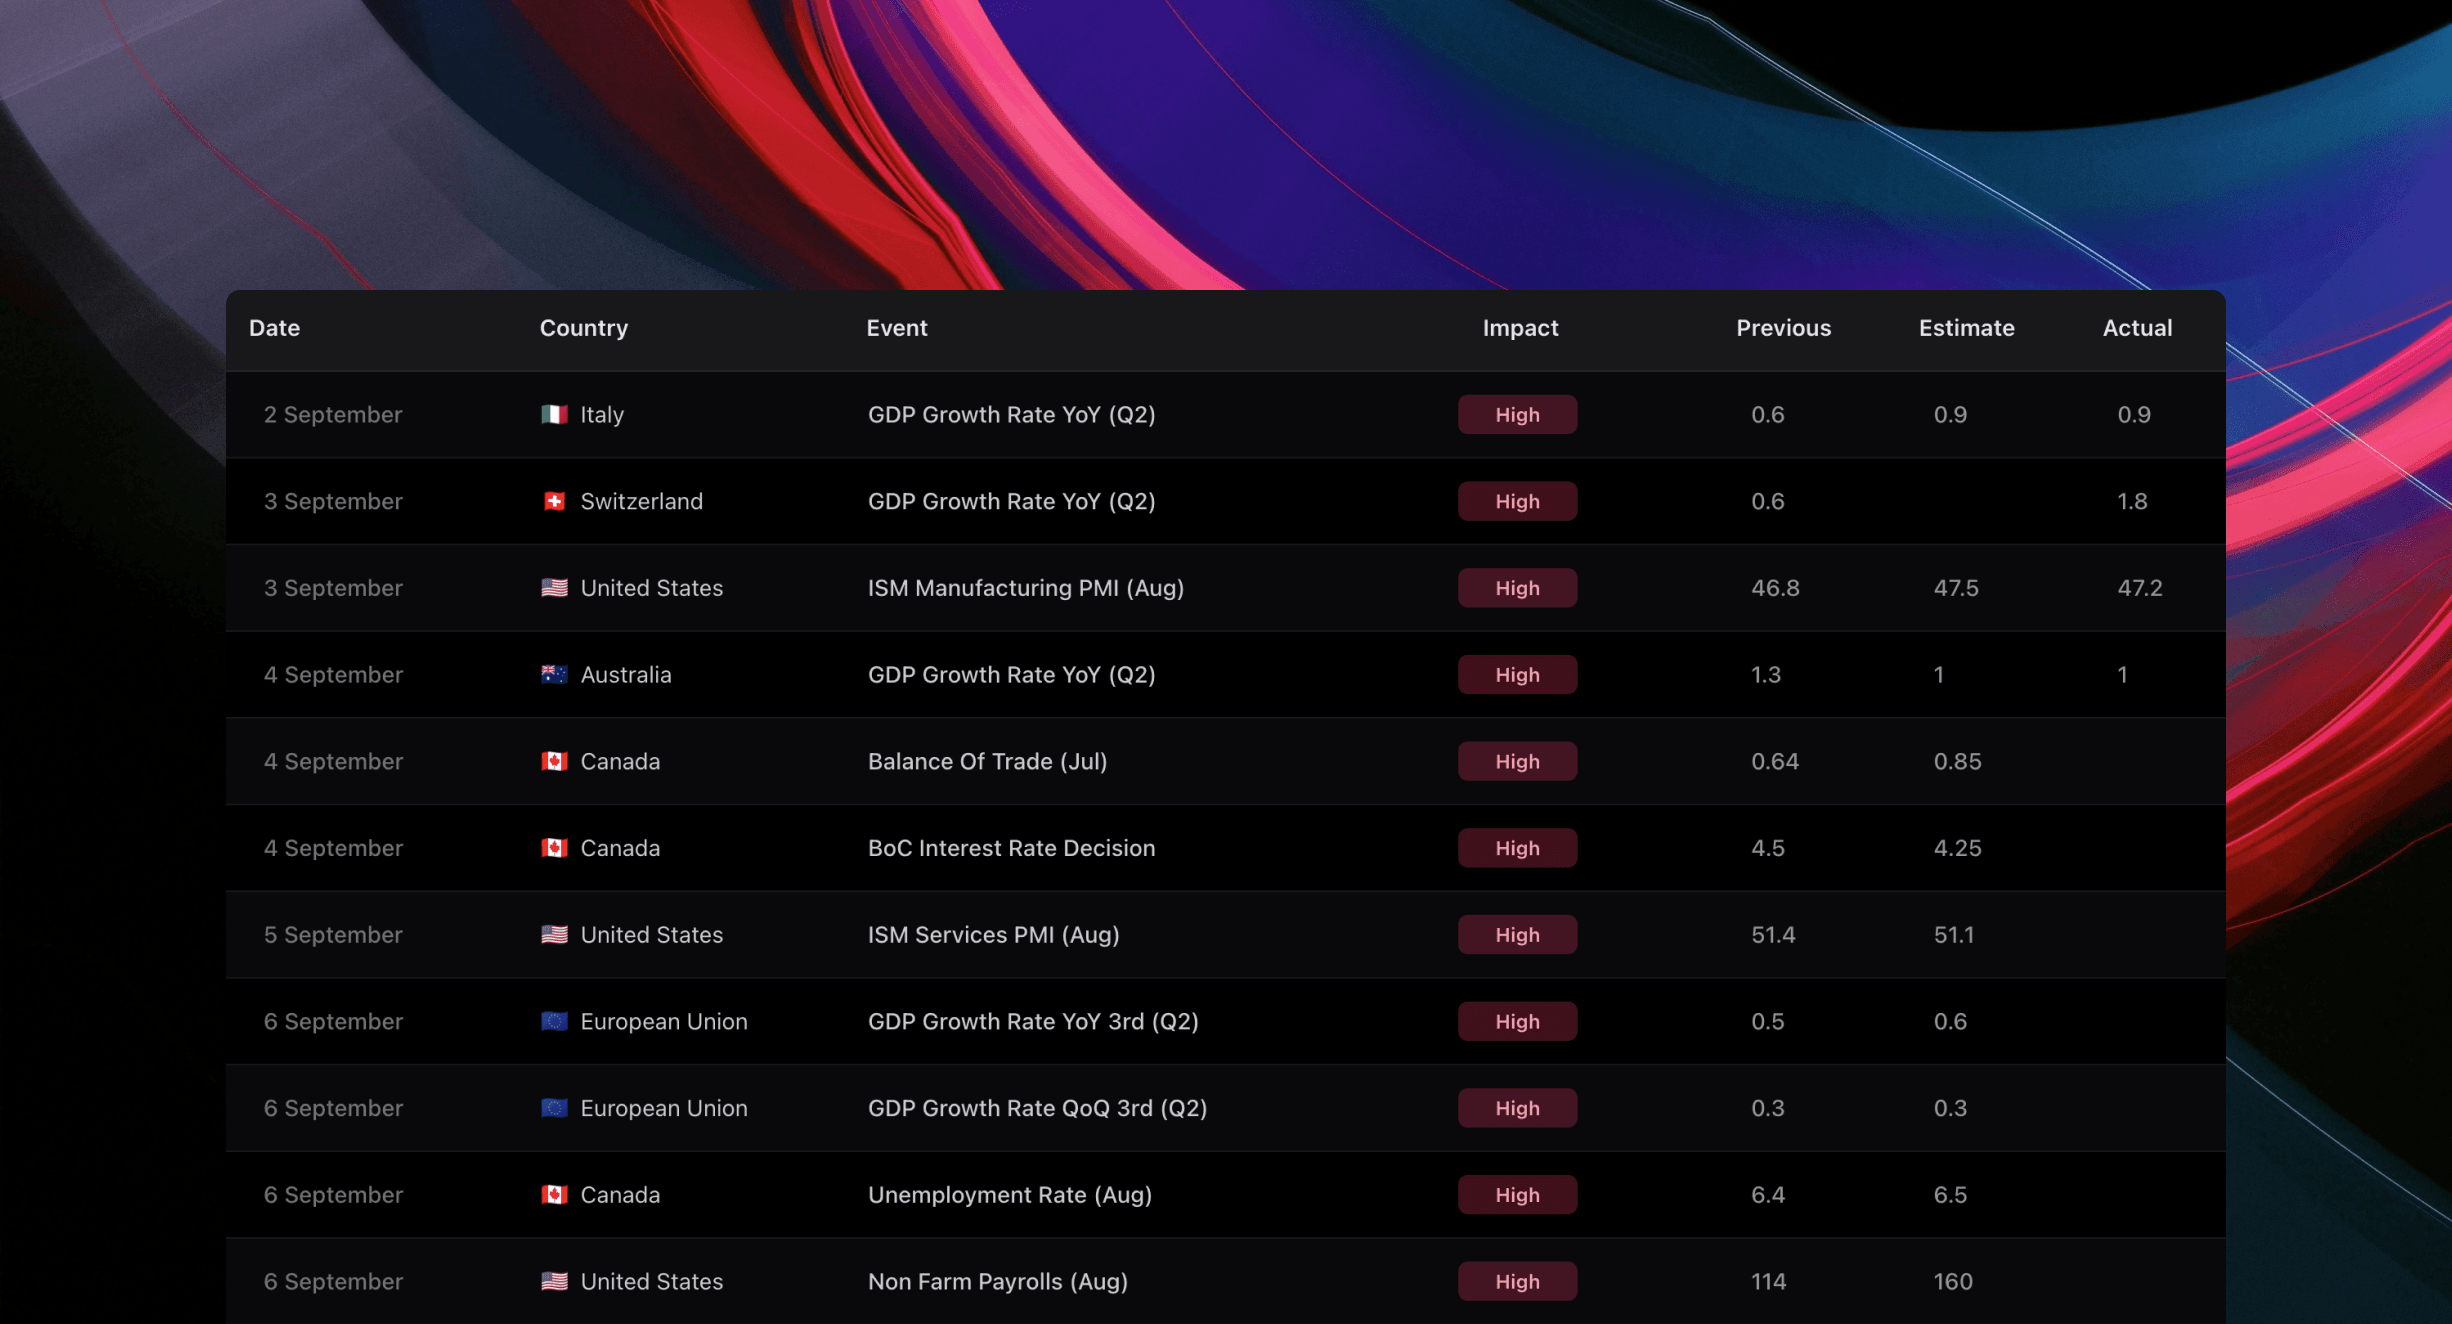
Task: Click the Previous column header
Action: [x=1782, y=328]
